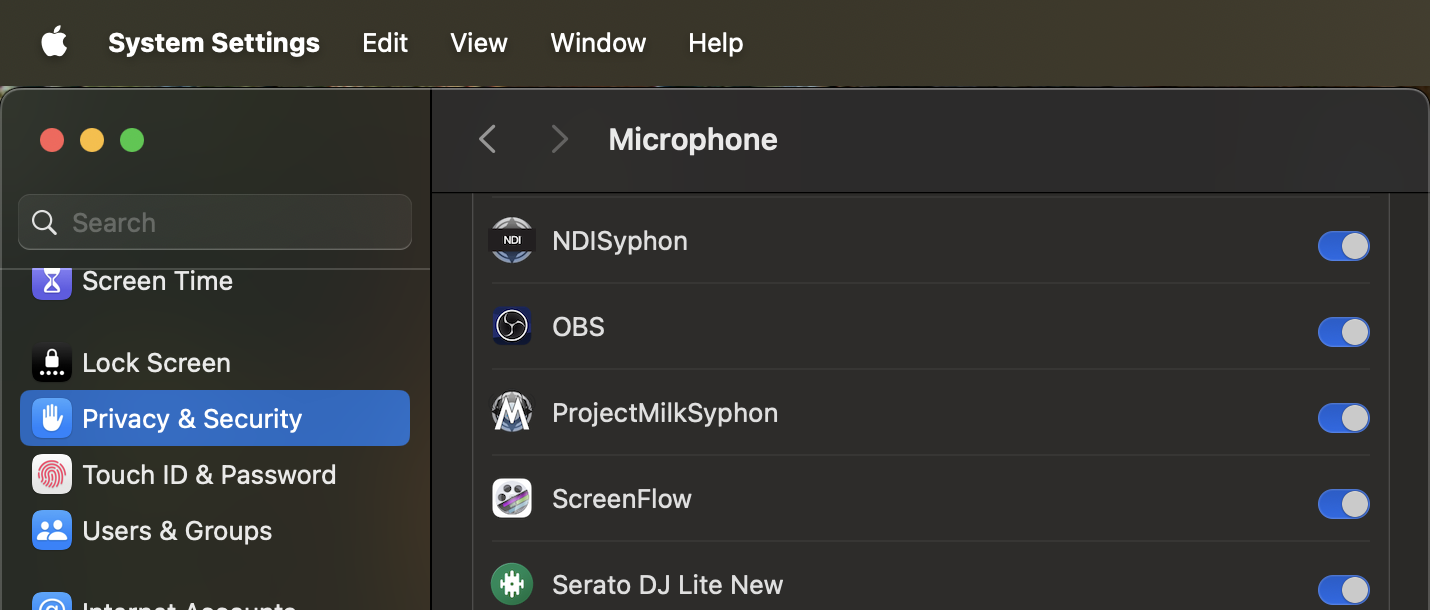The height and width of the screenshot is (610, 1430).
Task: Click the Touch ID fingerprint icon
Action: tap(52, 474)
